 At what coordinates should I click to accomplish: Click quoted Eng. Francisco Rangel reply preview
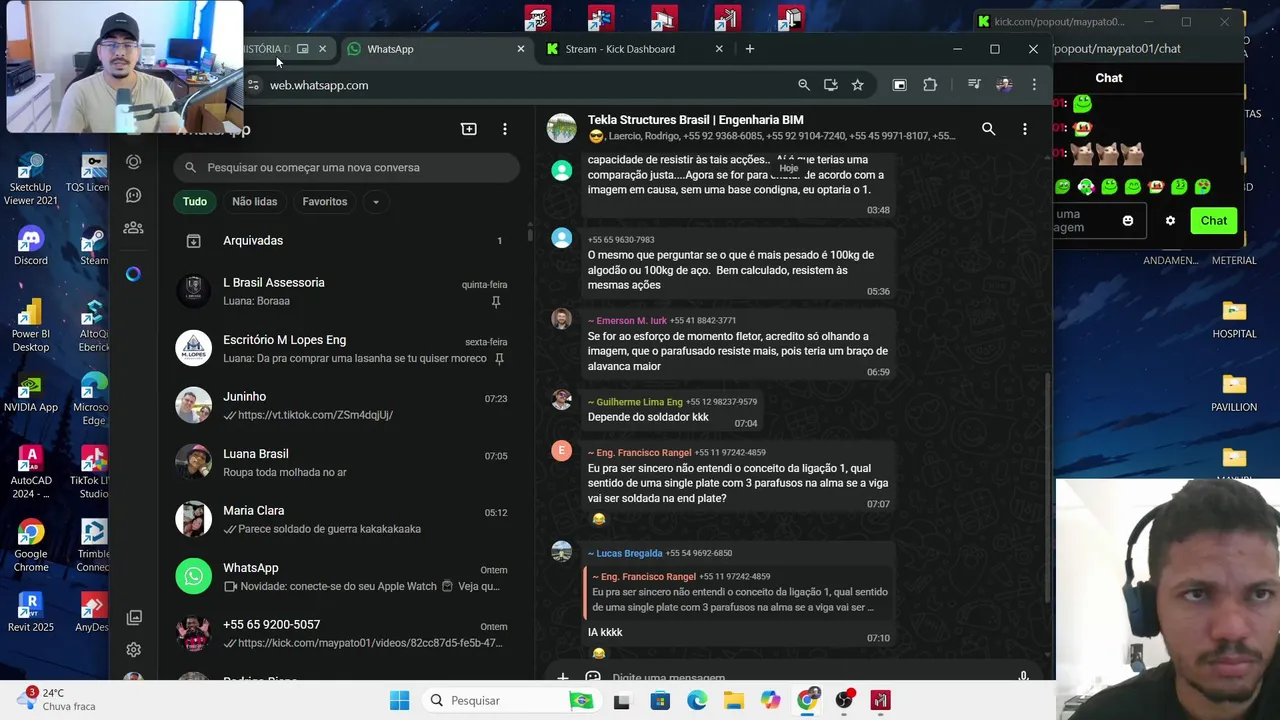point(738,592)
